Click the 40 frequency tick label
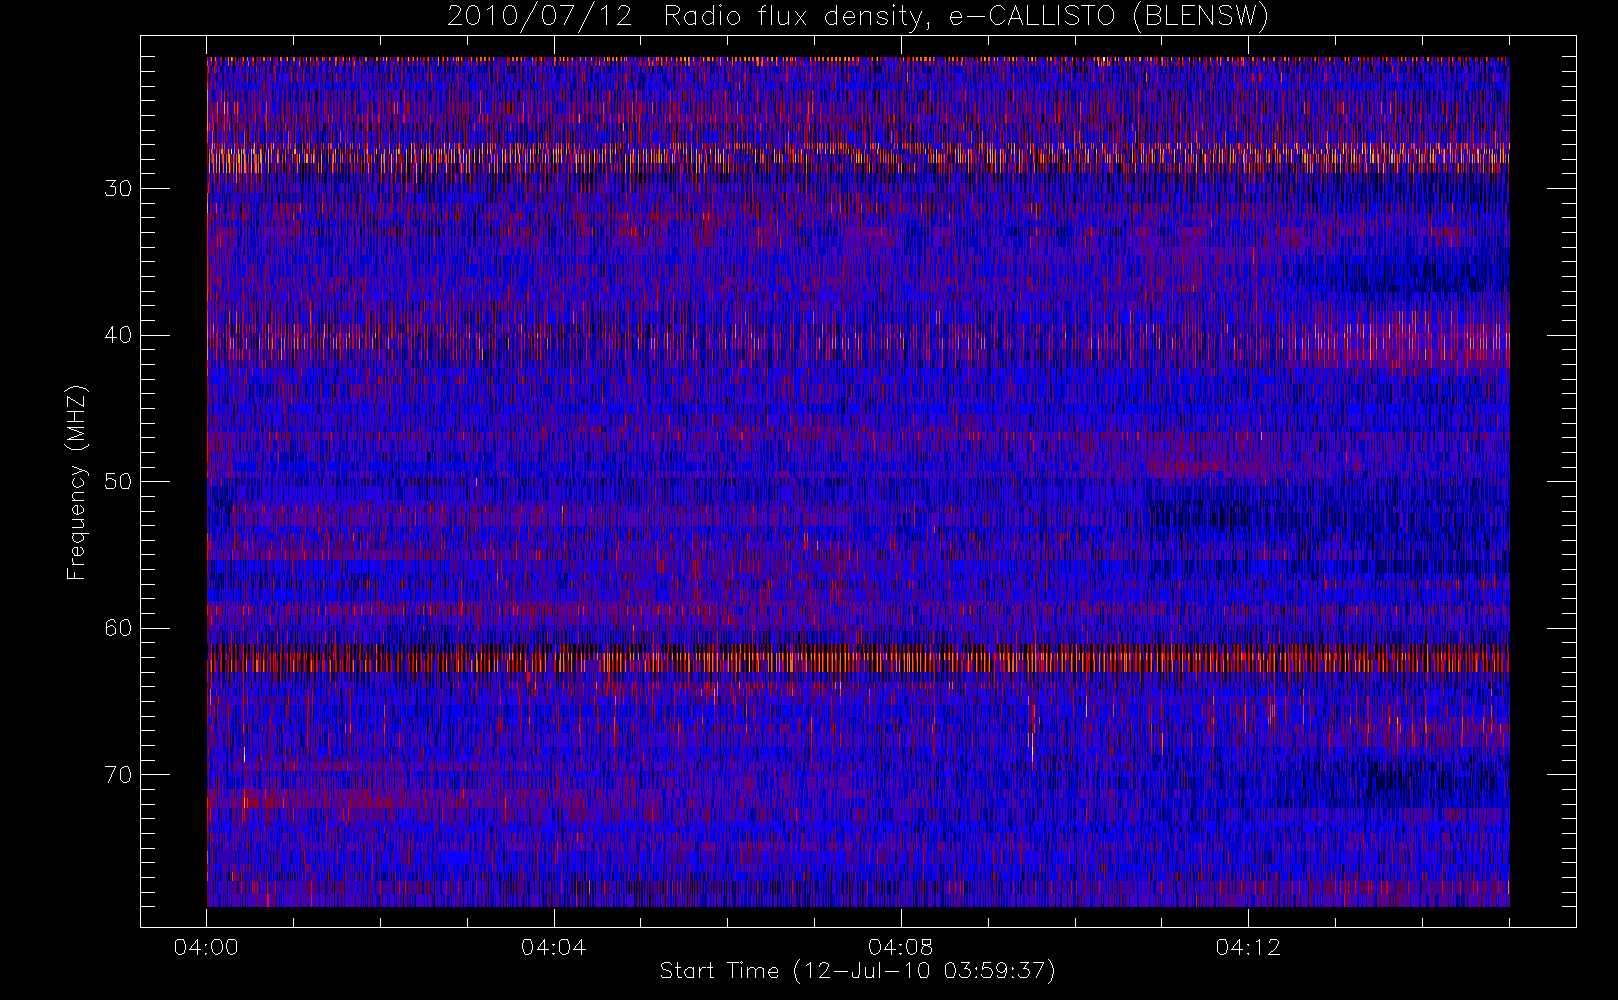Image resolution: width=1618 pixels, height=1000 pixels. pyautogui.click(x=118, y=335)
